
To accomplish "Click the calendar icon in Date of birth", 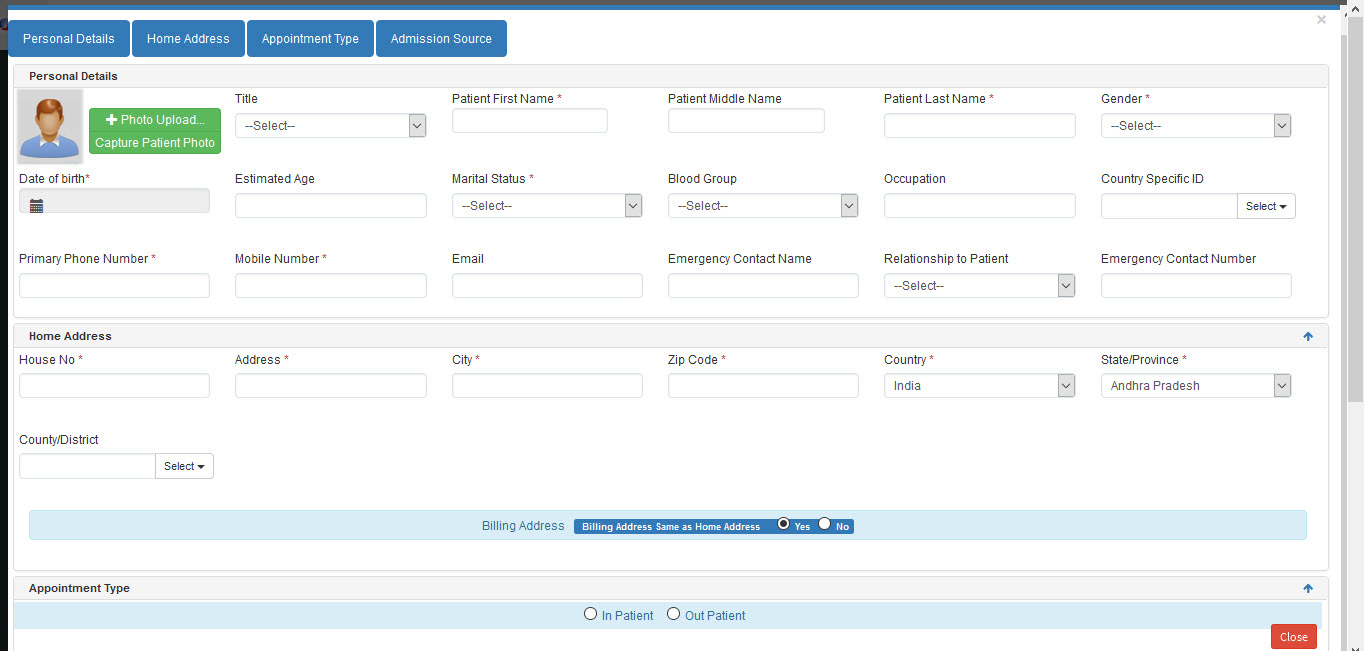I will 37,206.
